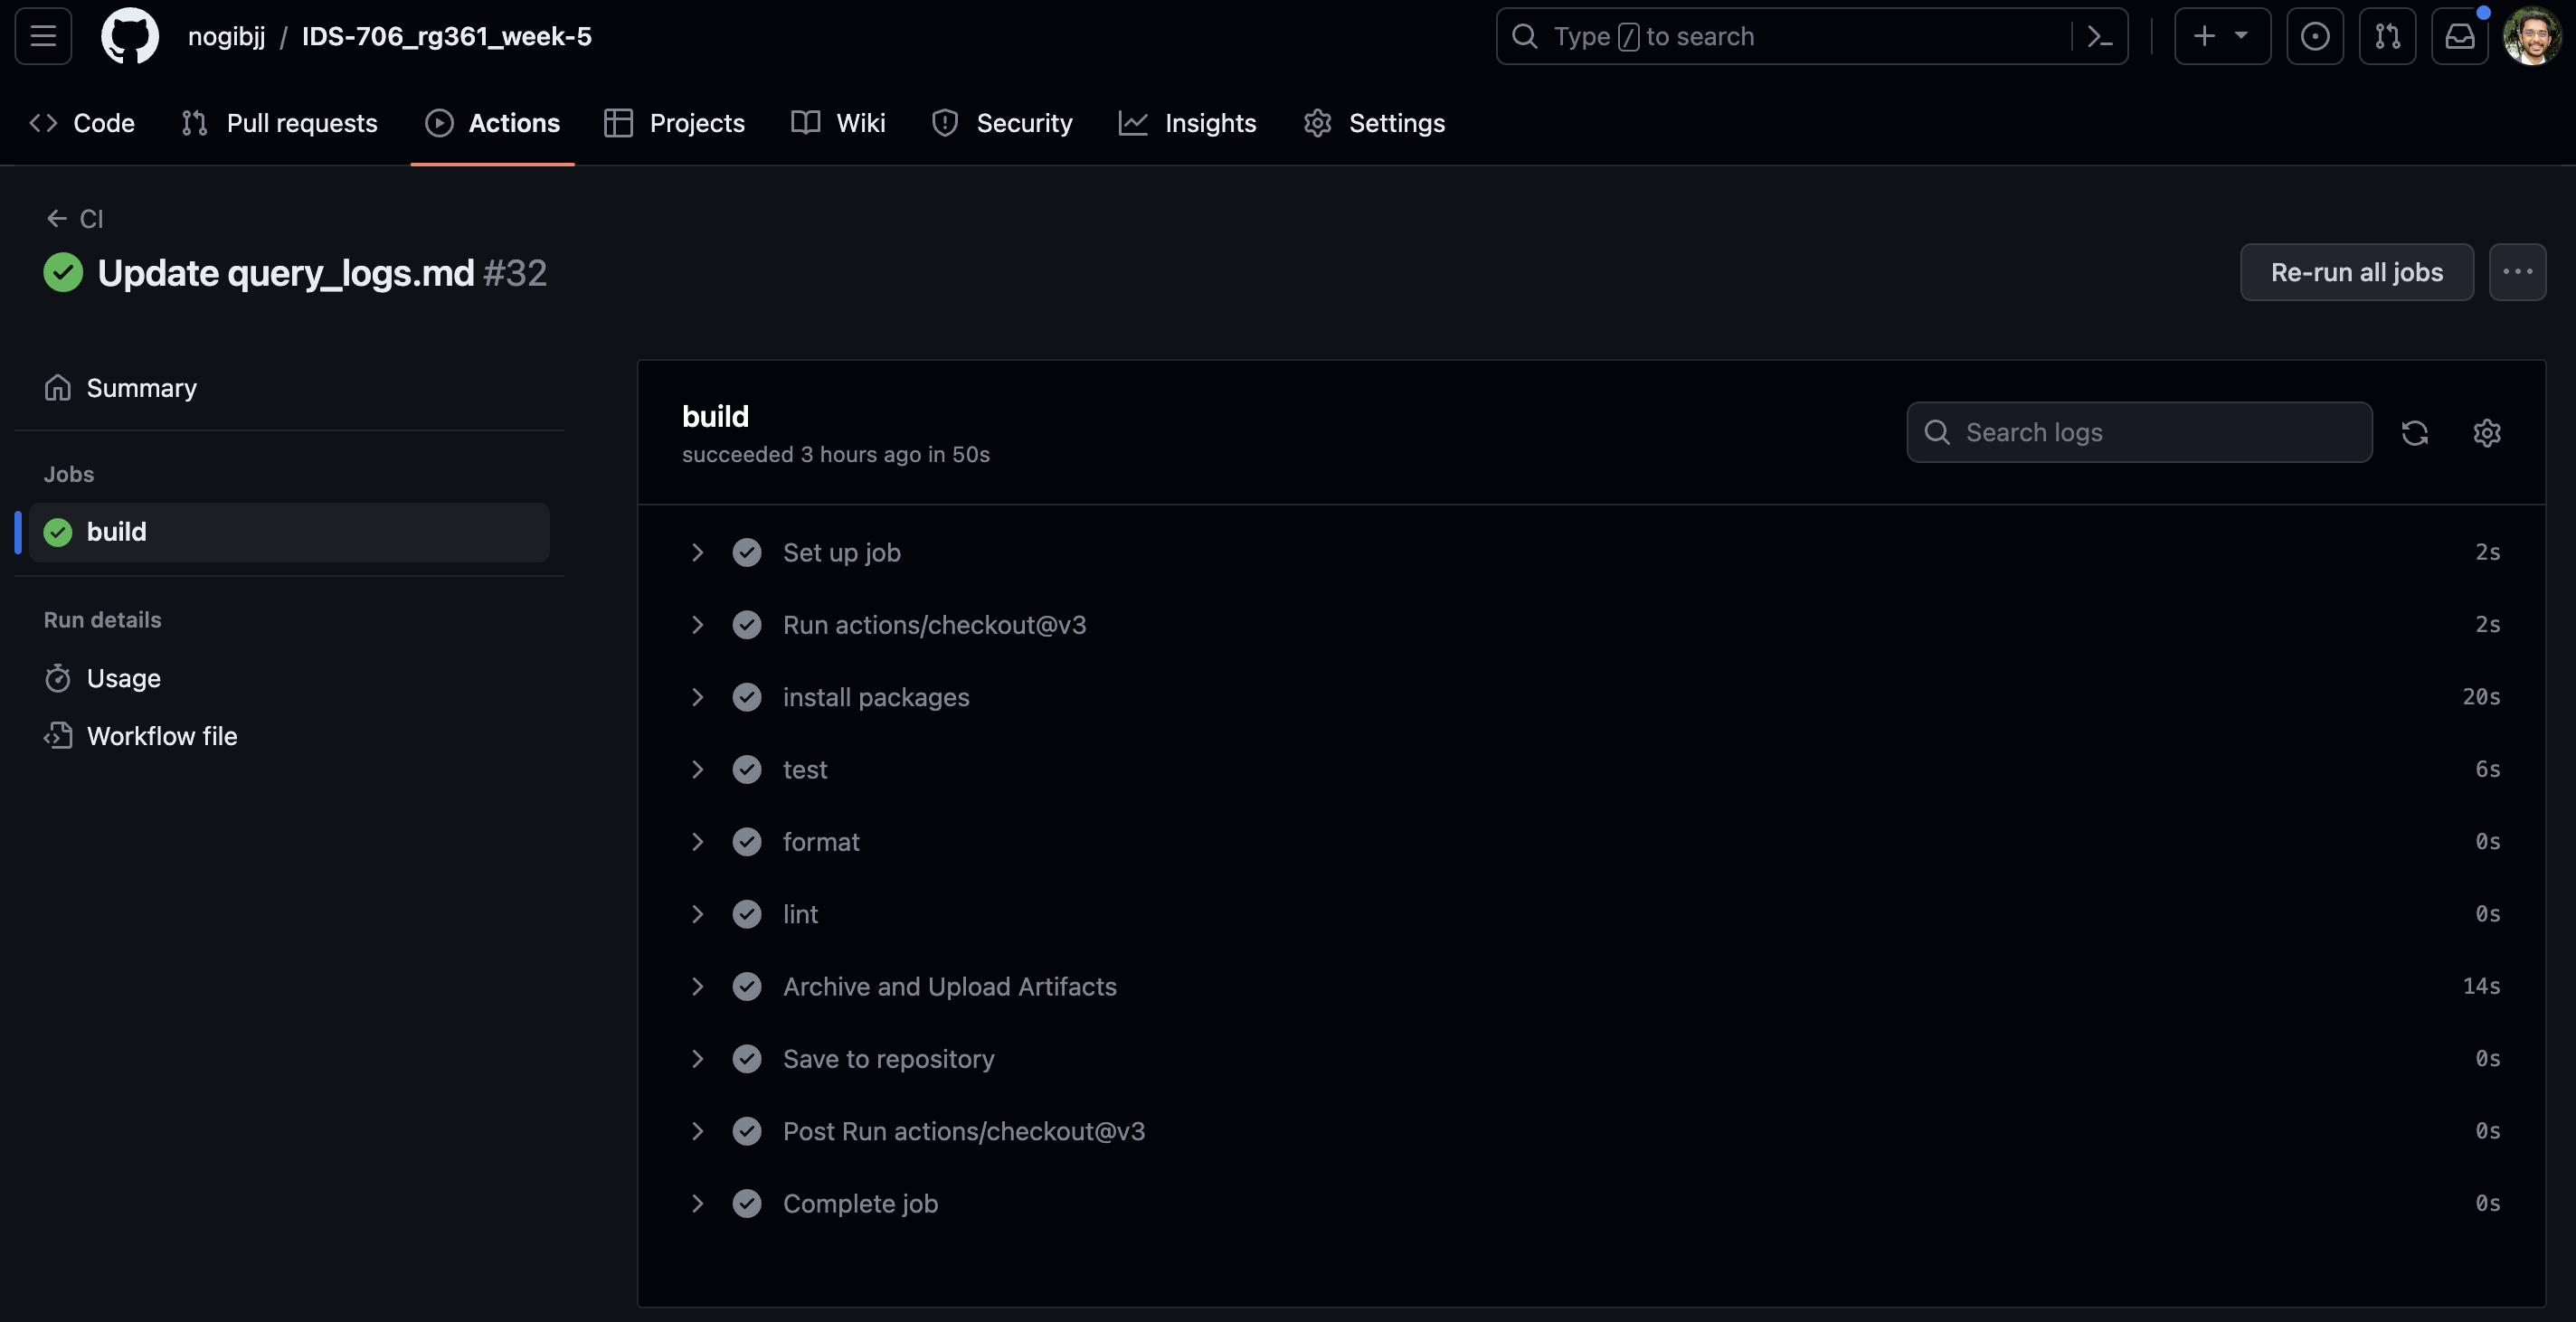2576x1322 pixels.
Task: Switch to the Pull requests tab
Action: click(x=279, y=123)
